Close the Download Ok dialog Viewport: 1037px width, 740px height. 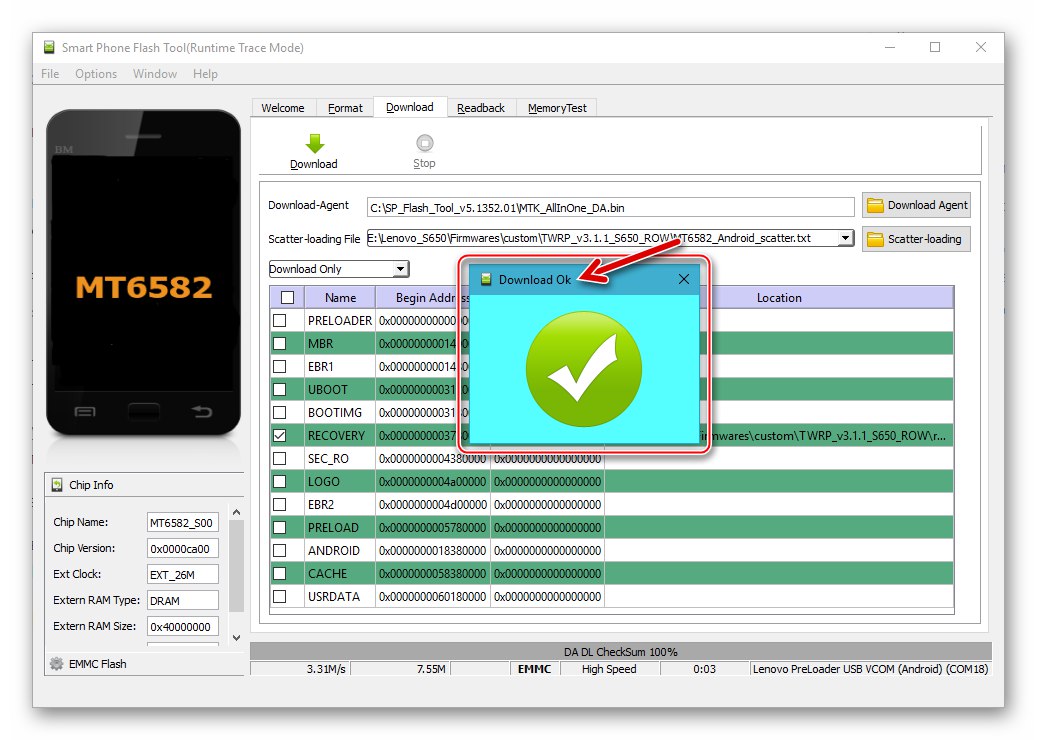click(684, 279)
